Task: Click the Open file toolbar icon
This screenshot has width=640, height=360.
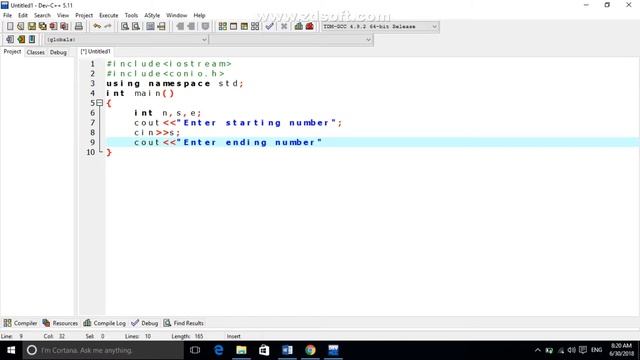Action: [x=20, y=27]
